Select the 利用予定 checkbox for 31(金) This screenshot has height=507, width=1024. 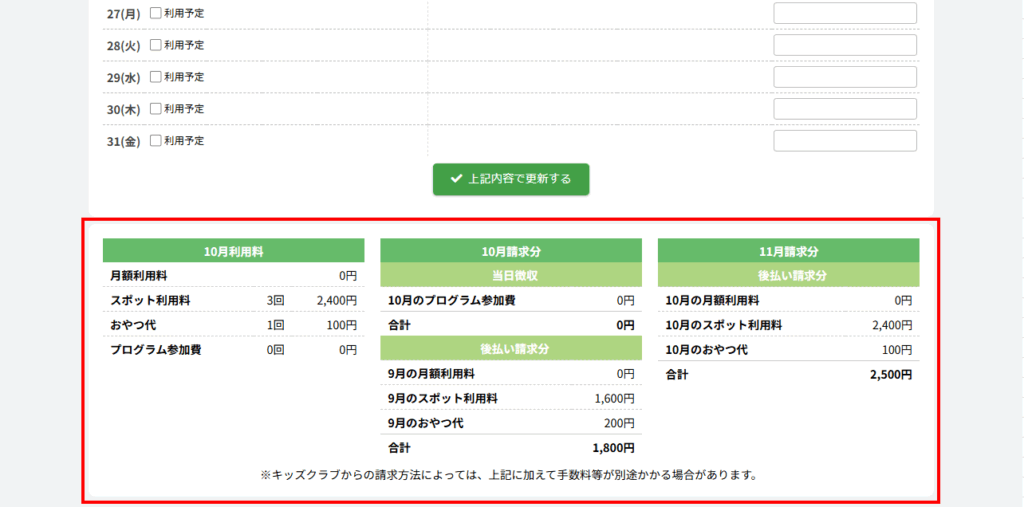(155, 141)
